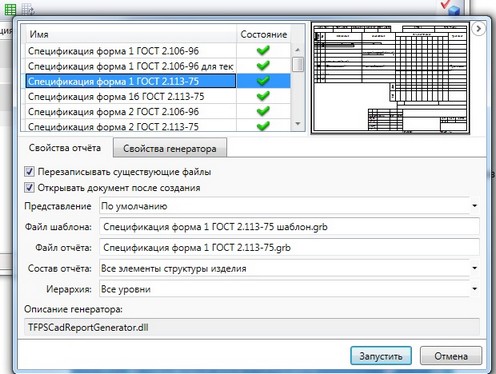This screenshot has height=374, width=496.
Task: Select row 'Спецификация форма 1 ГОСТ 2.106-96'
Action: coord(130,51)
